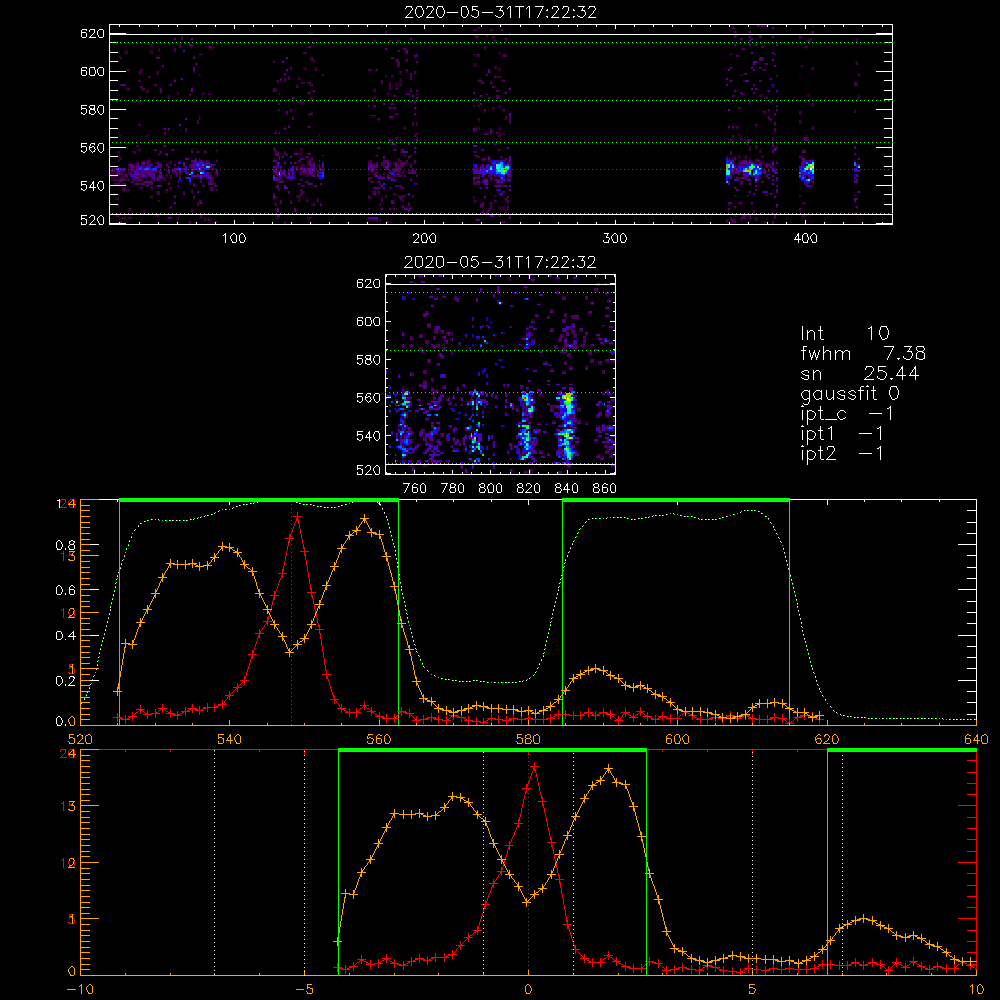The width and height of the screenshot is (1000, 1000).
Task: Click the '300' x-axis label of the top spectrogram
Action: (x=615, y=239)
